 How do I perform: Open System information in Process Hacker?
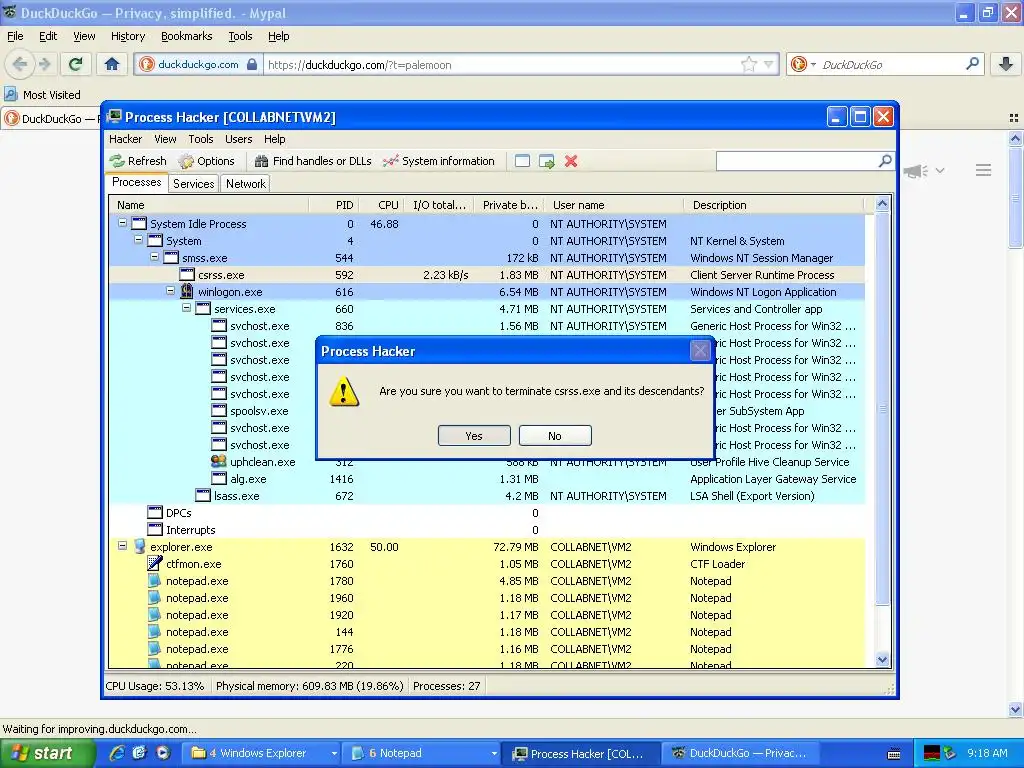pyautogui.click(x=439, y=161)
